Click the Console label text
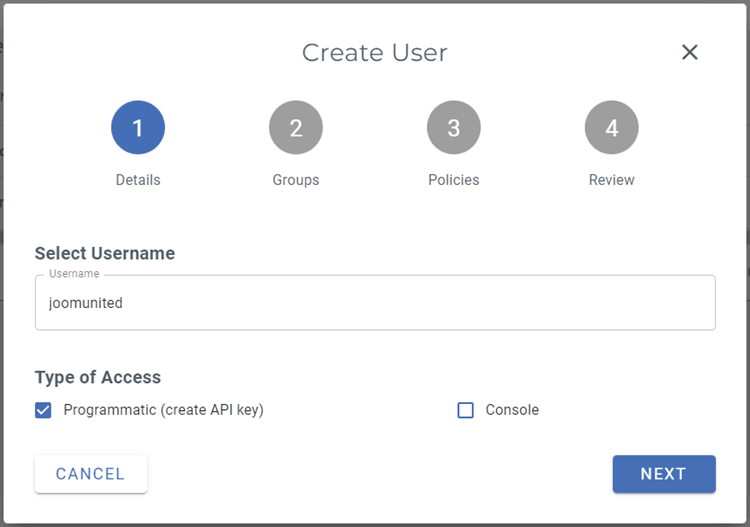Screen dimensions: 750x527 click(x=512, y=410)
